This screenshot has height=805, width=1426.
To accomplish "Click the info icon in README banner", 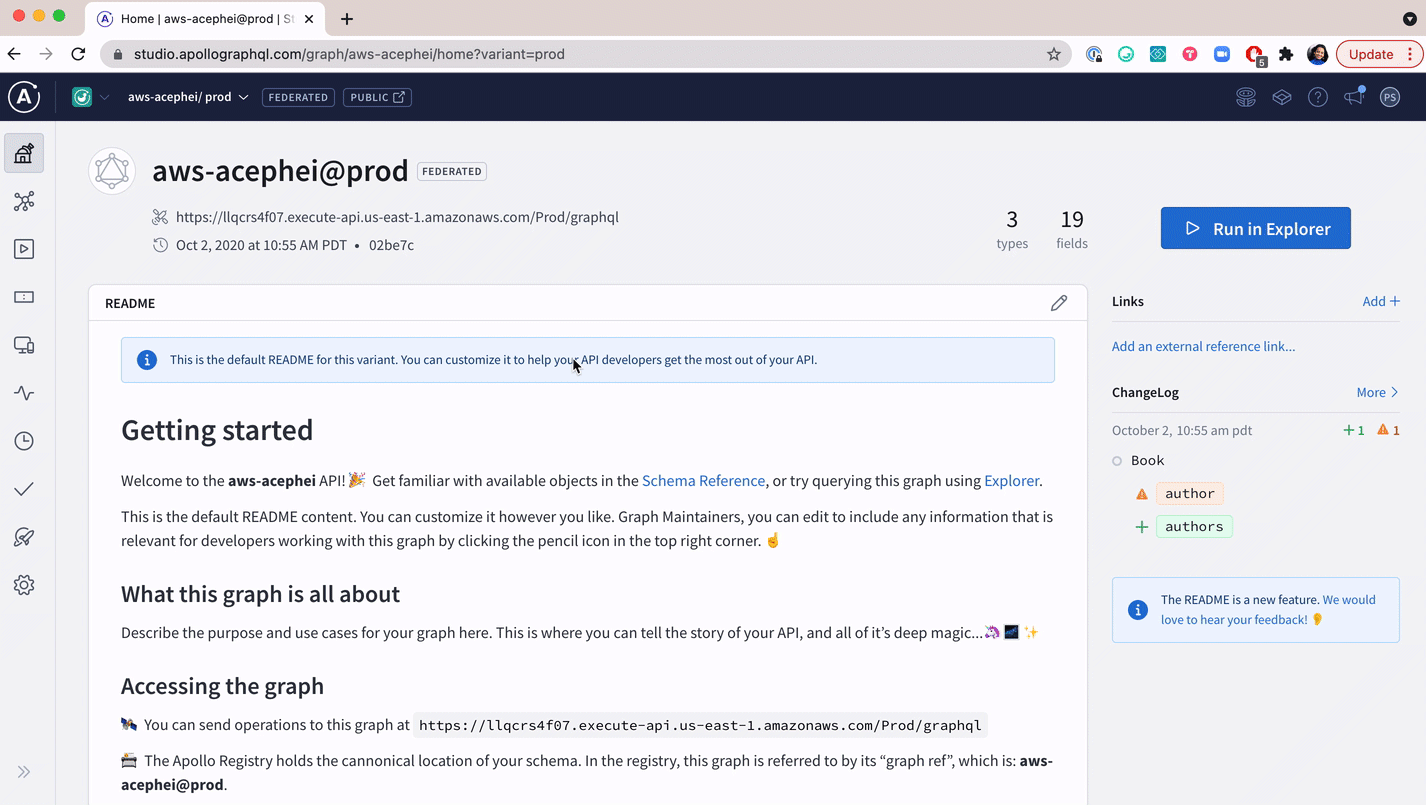I will (x=147, y=360).
